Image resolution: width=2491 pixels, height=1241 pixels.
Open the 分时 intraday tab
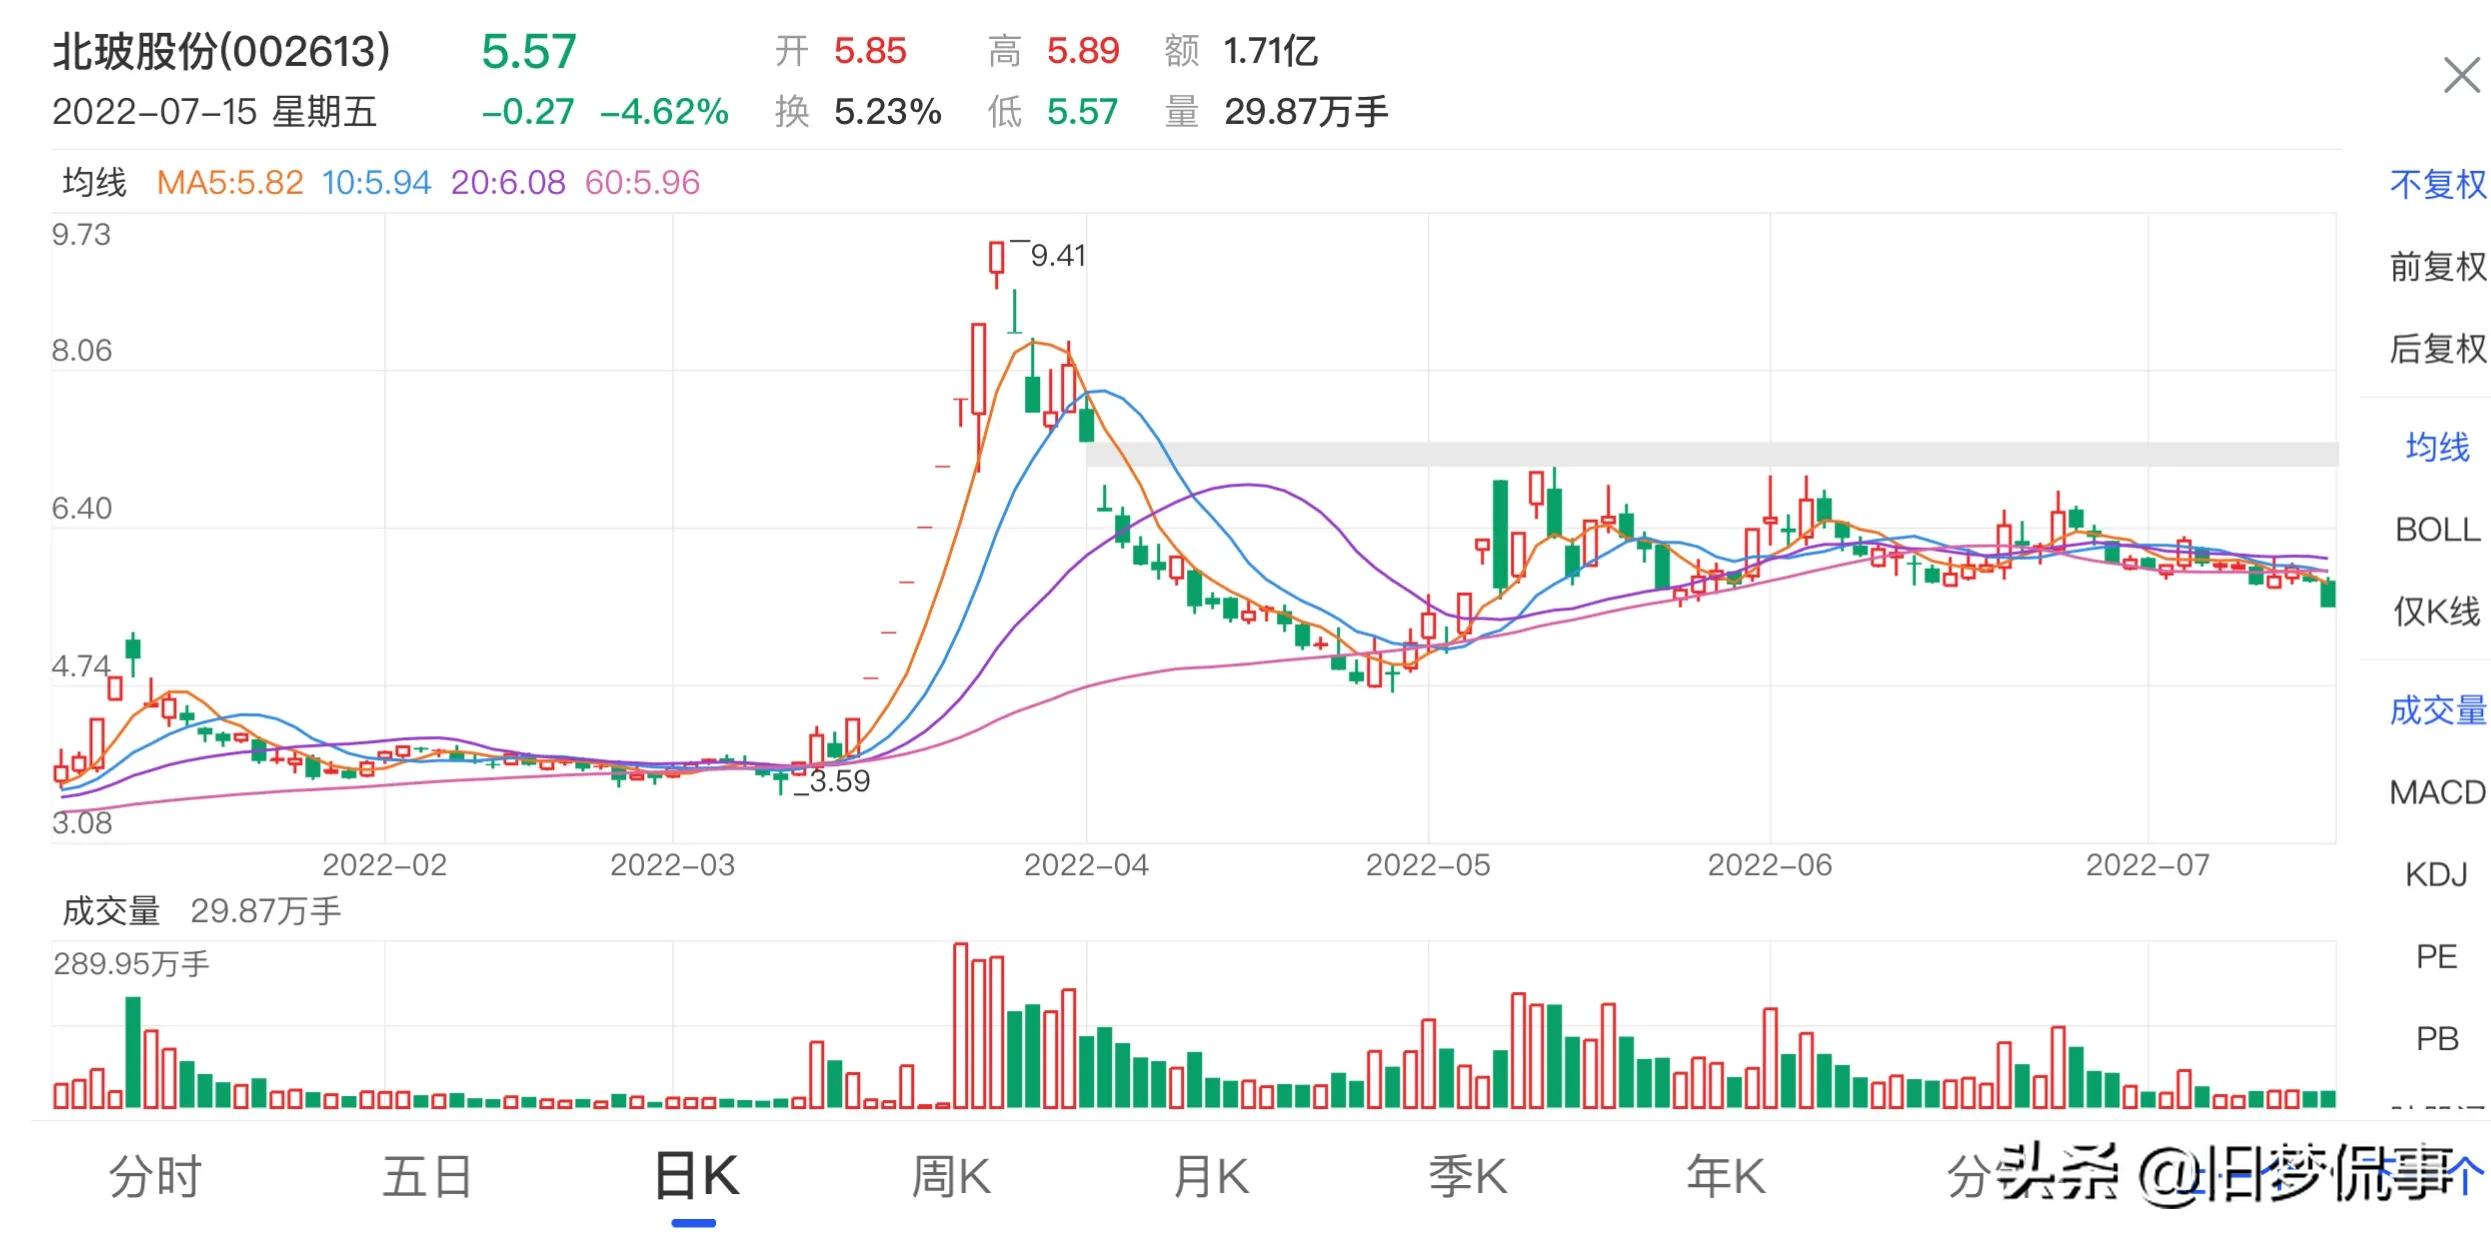156,1176
